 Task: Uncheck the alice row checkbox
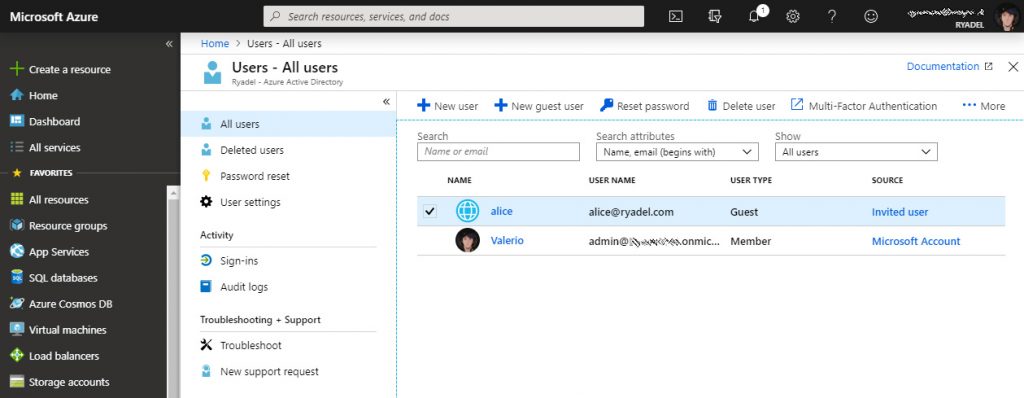click(430, 212)
